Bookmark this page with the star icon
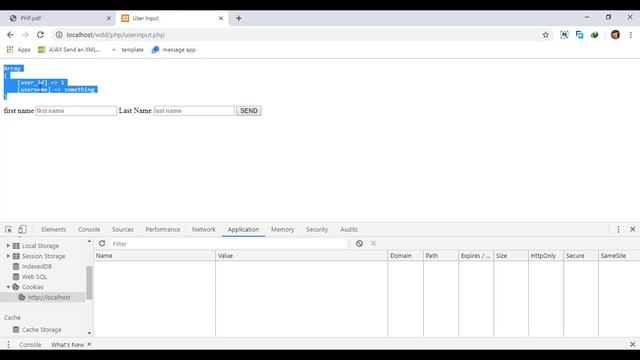 pyautogui.click(x=545, y=35)
